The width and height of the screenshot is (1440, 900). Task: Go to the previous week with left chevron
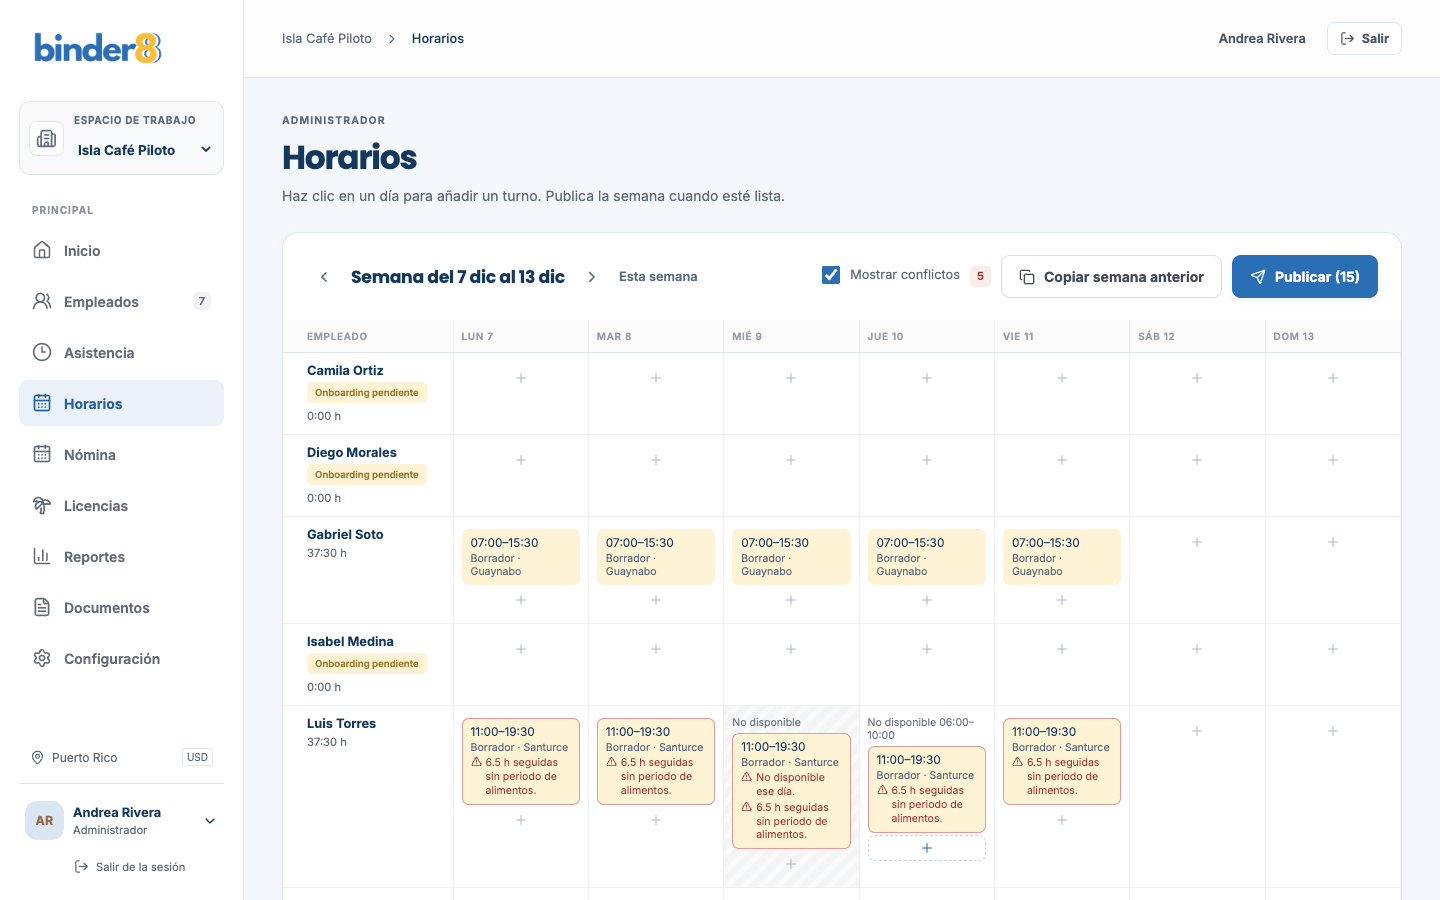324,277
